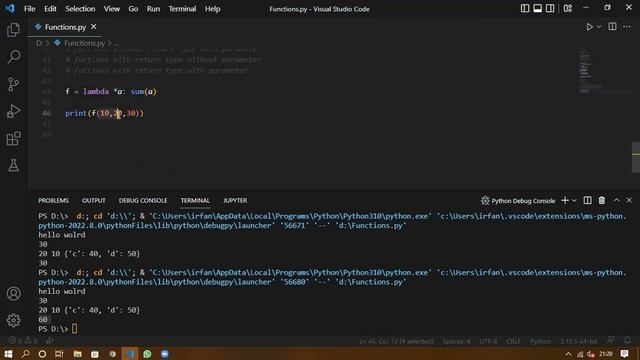
Task: Switch to the PROBLEMS panel tab
Action: point(53,200)
